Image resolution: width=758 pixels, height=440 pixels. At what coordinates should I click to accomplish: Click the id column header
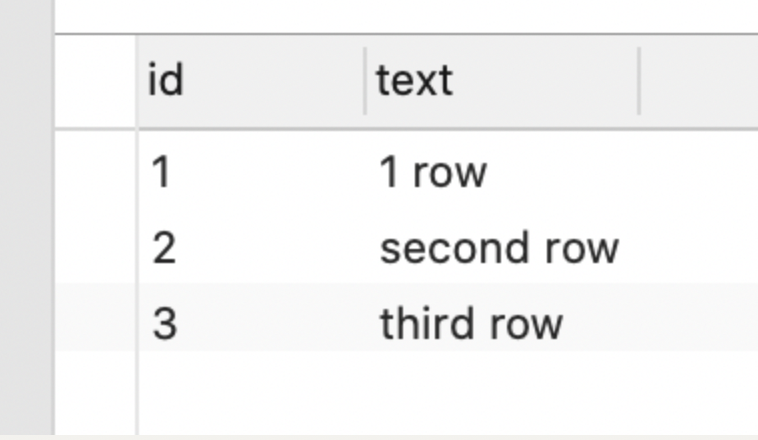(x=251, y=81)
